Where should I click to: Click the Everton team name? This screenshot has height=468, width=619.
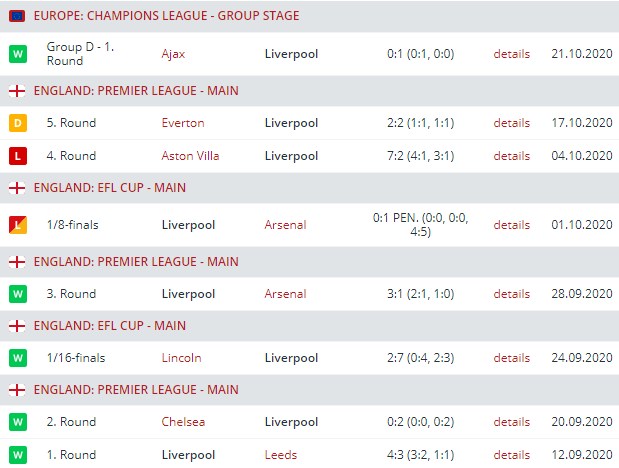tap(182, 123)
